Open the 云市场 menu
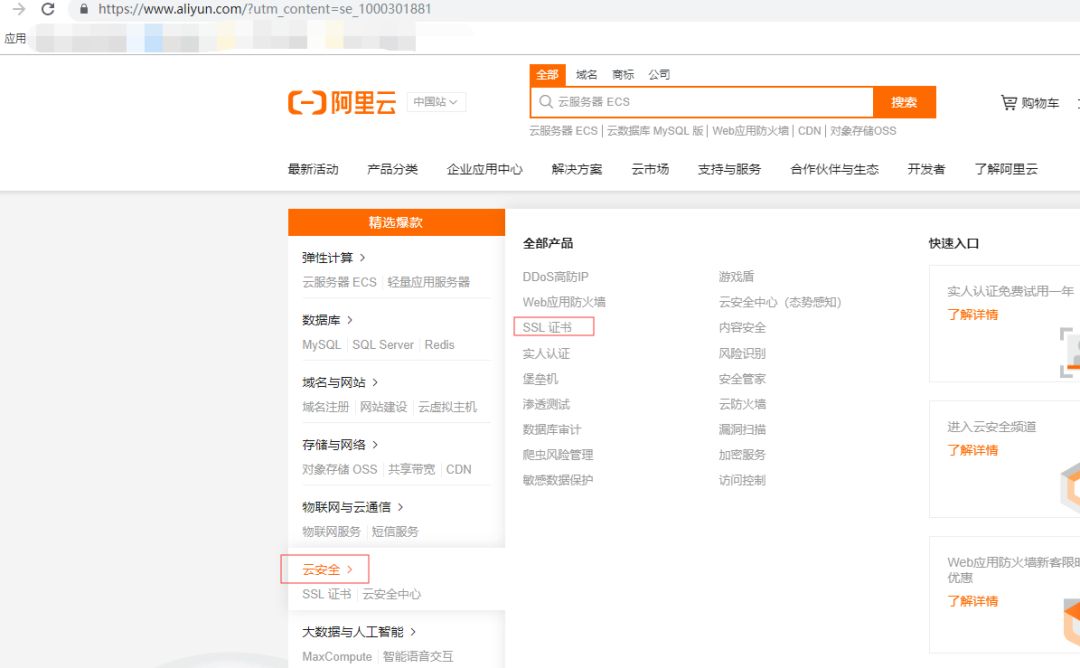 (650, 169)
